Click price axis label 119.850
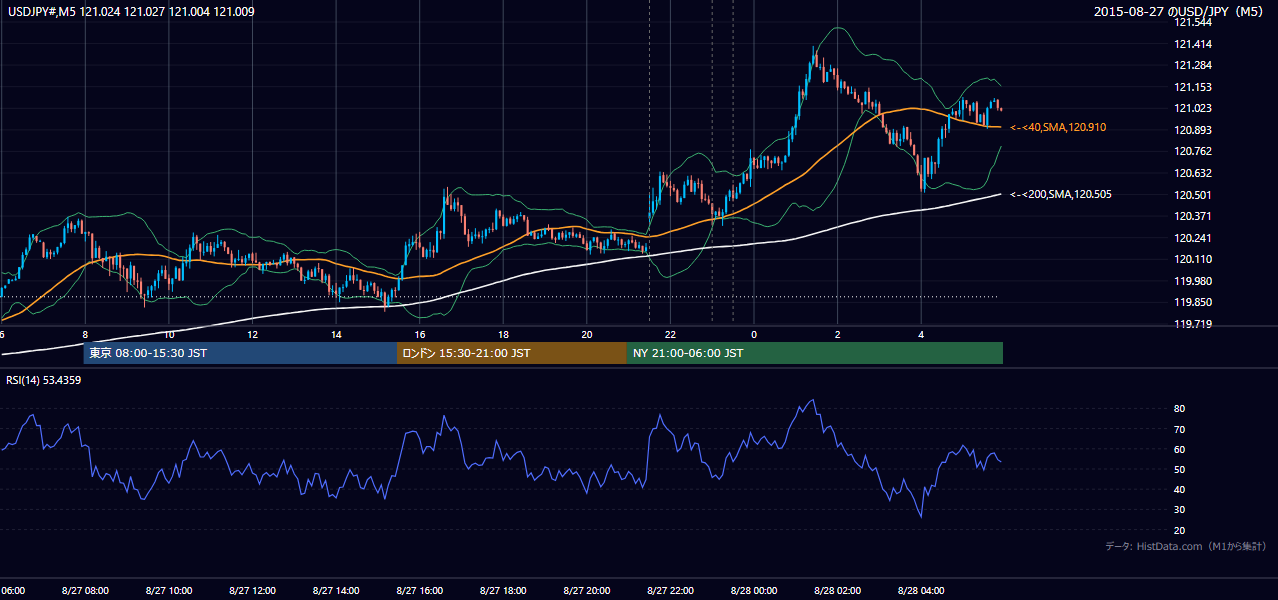This screenshot has height=600, width=1278. [x=1192, y=303]
